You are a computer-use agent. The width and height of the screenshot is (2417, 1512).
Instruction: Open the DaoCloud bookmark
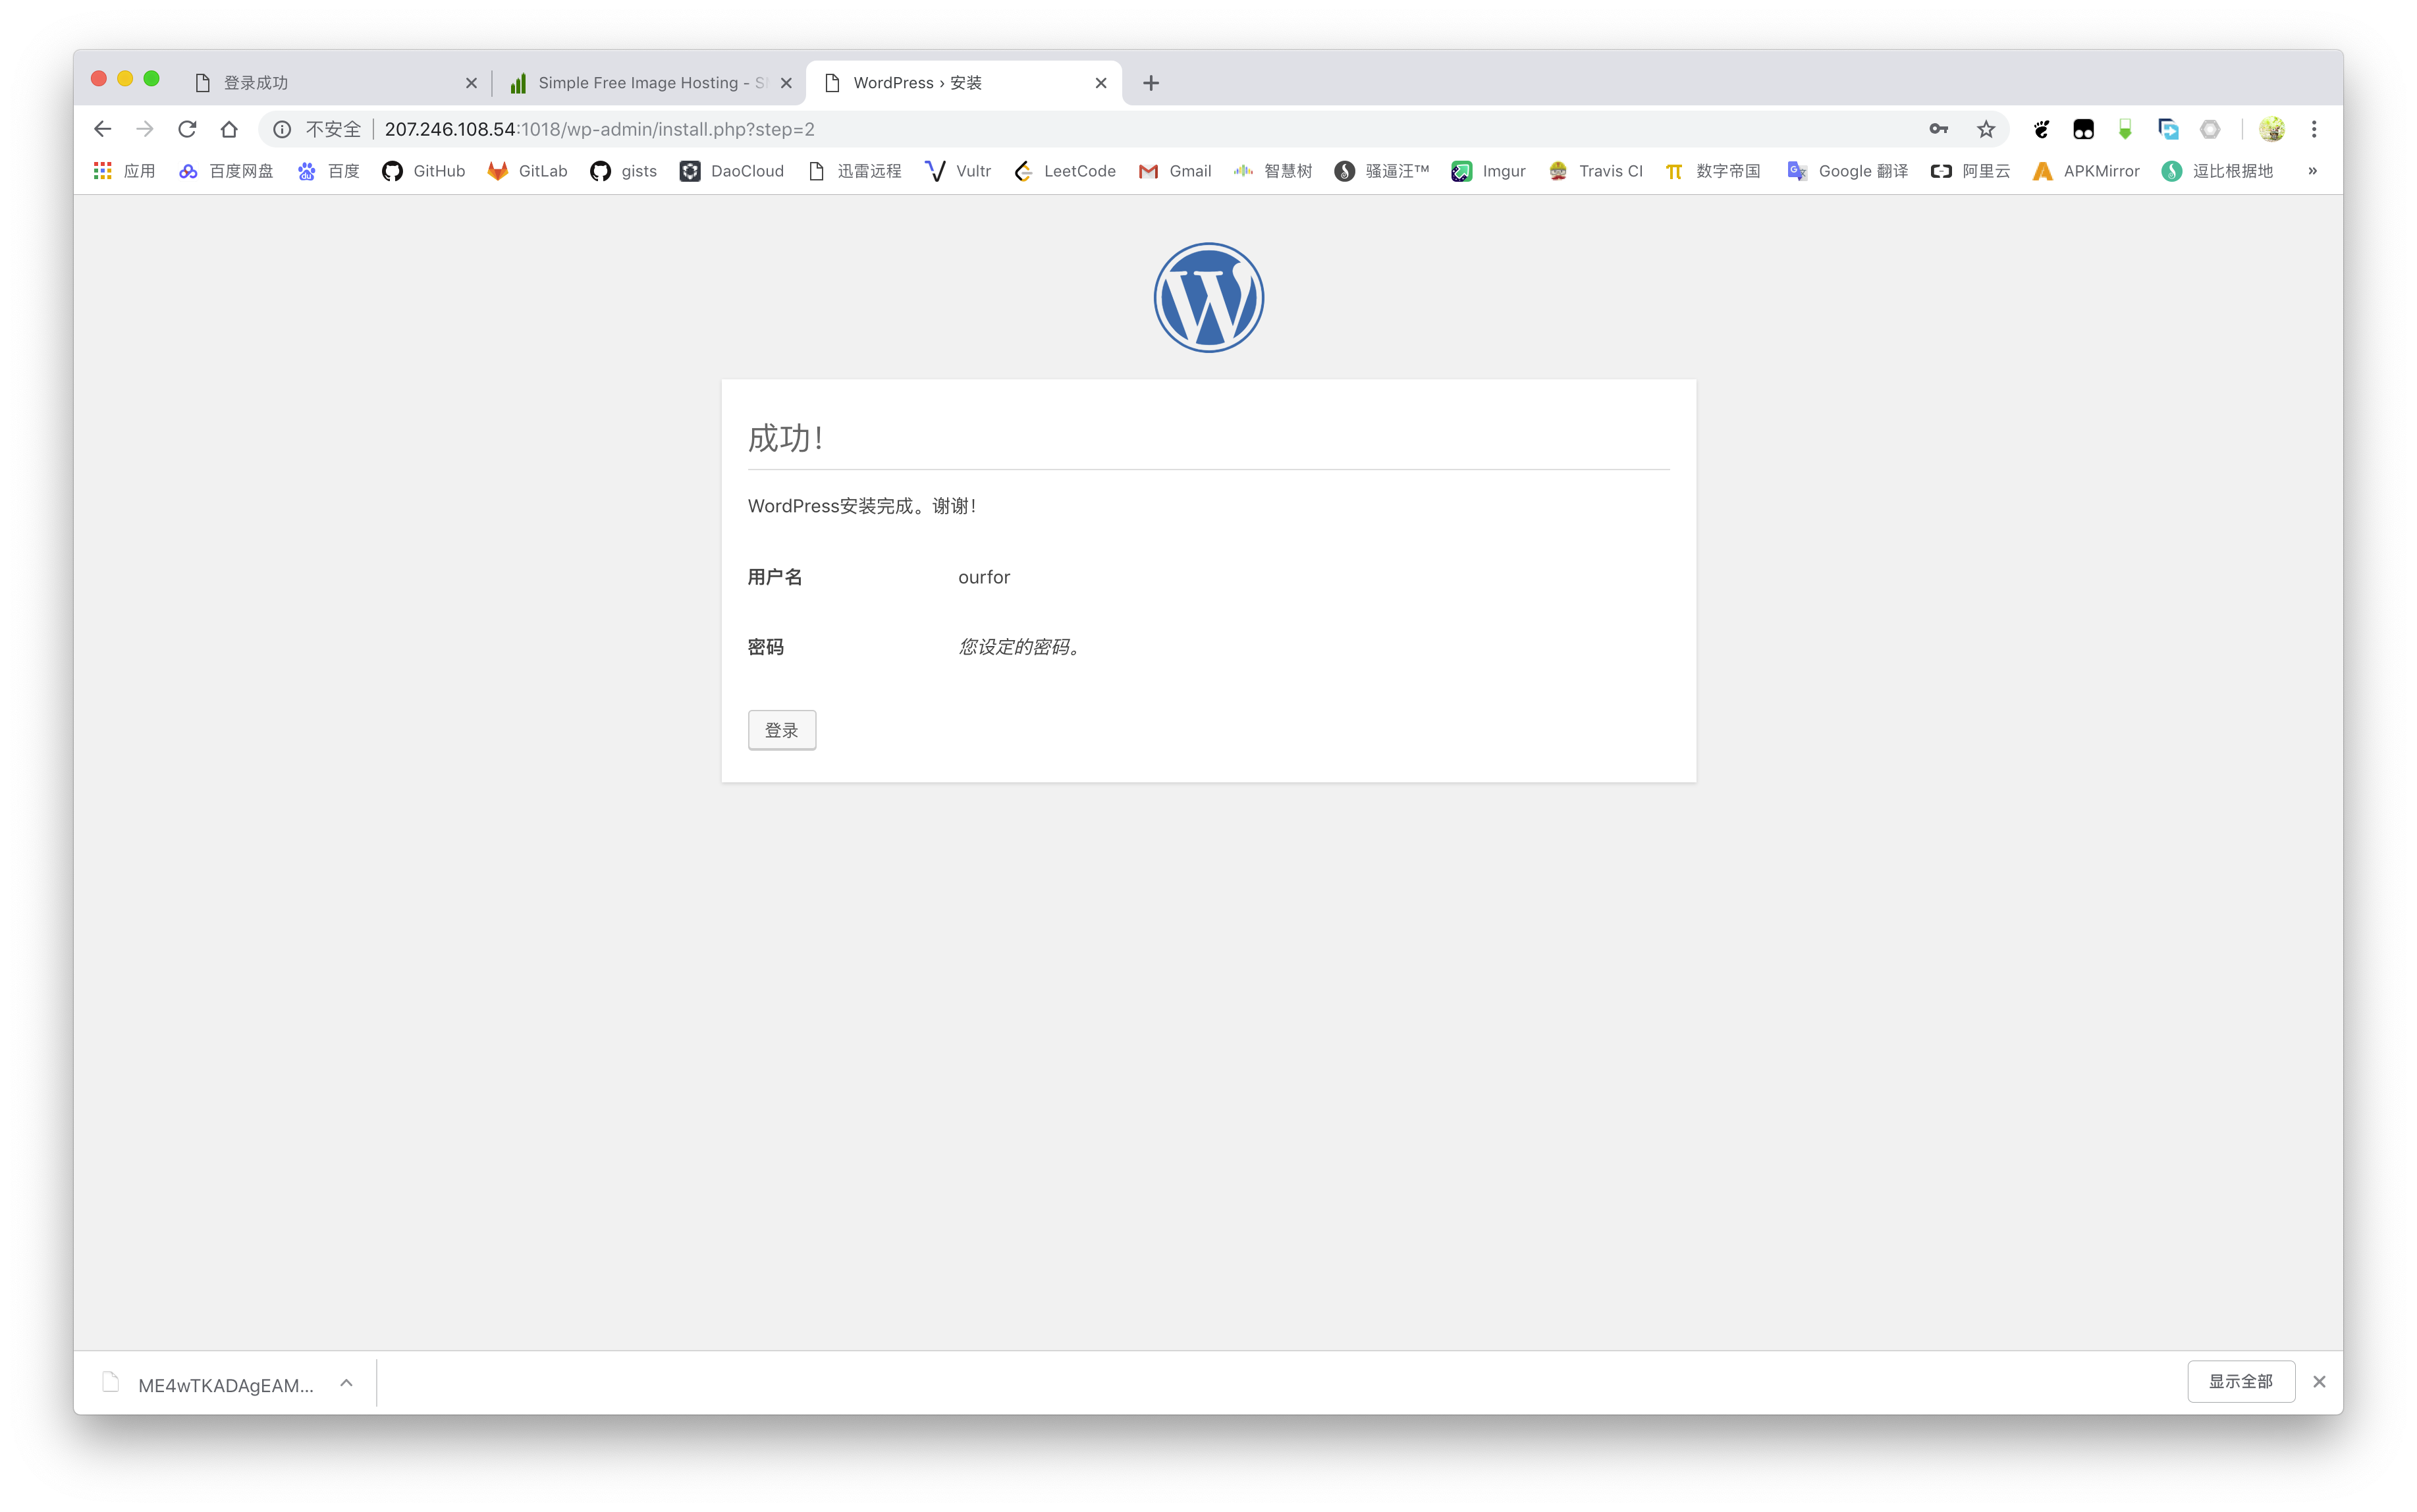[x=732, y=171]
